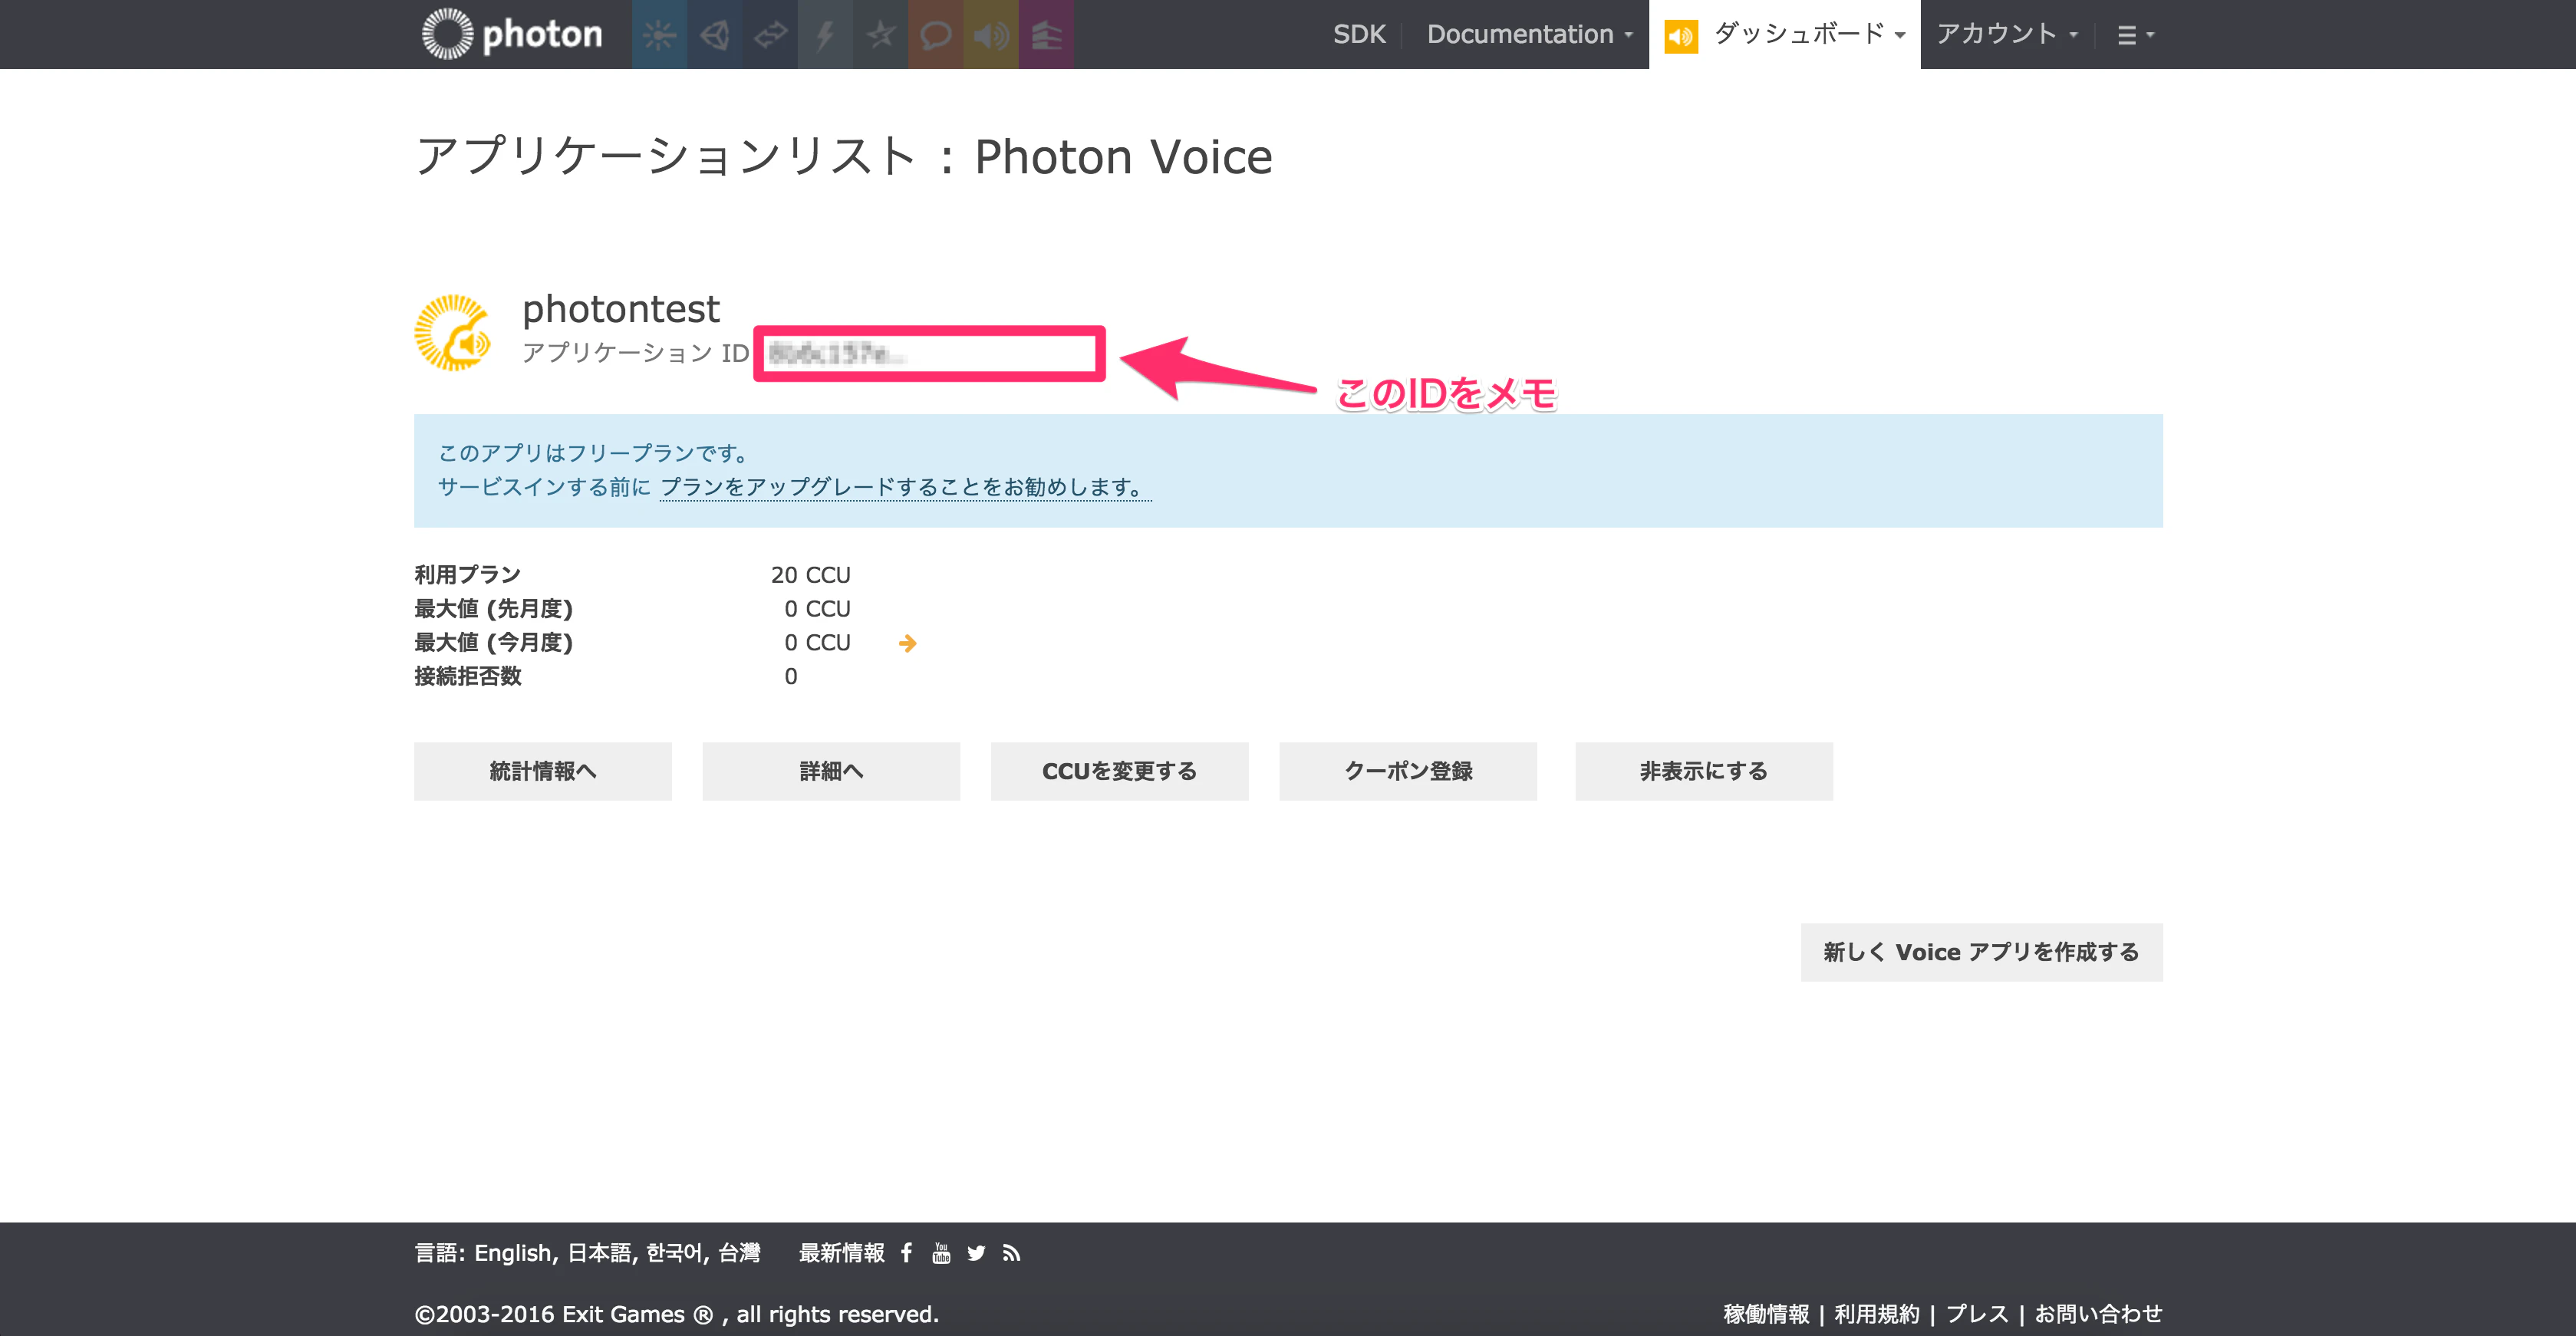Open 利用規約 terms link in footer

(1877, 1314)
